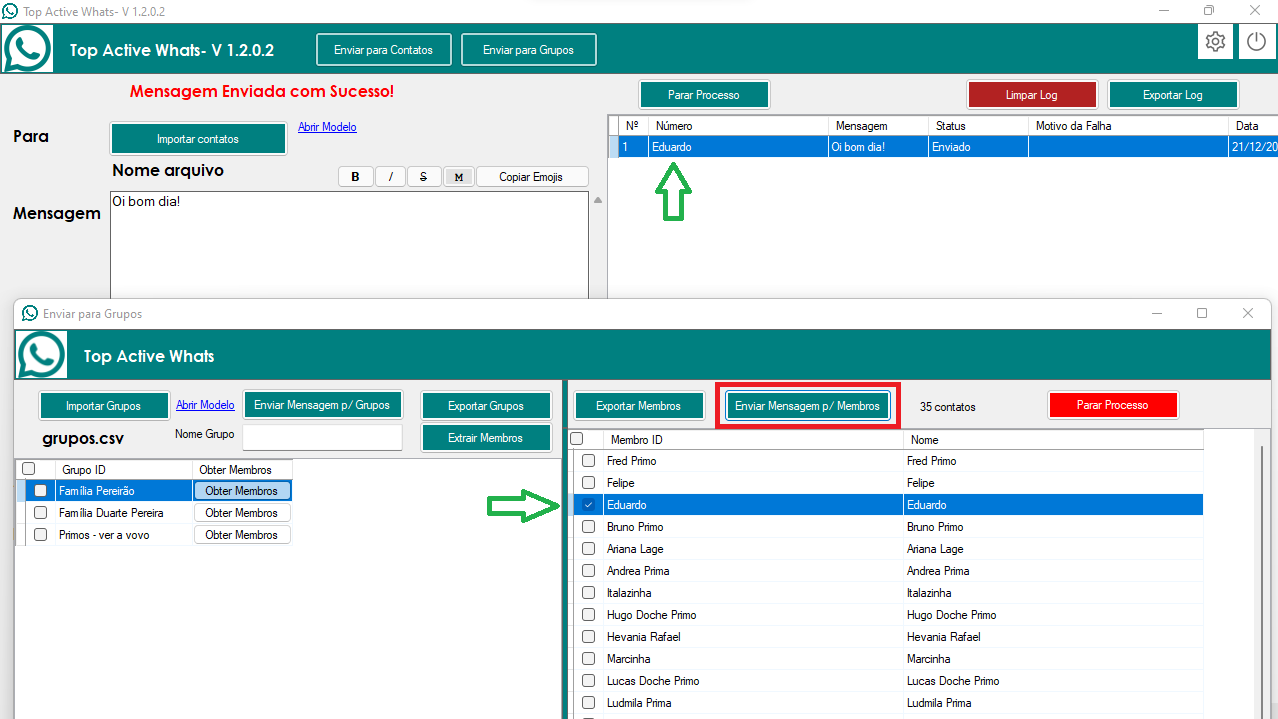Image resolution: width=1278 pixels, height=719 pixels.
Task: Apply monospace with M button
Action: [x=458, y=177]
